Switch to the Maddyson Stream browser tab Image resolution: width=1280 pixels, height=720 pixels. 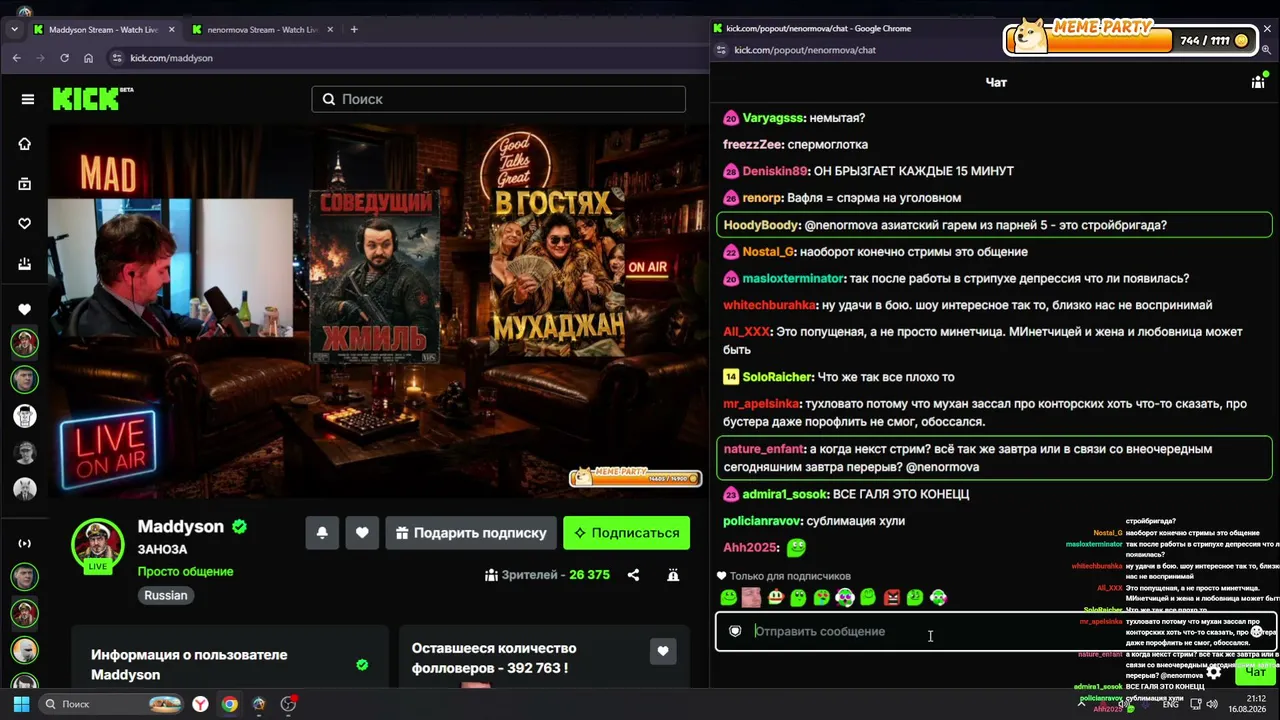[x=102, y=30]
